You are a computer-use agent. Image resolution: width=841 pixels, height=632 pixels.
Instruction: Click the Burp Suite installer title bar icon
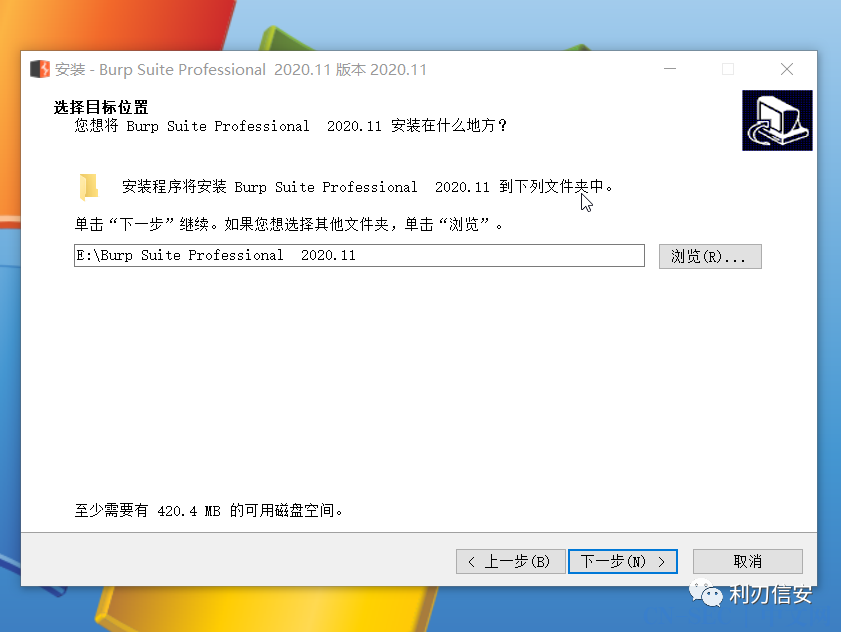point(40,69)
